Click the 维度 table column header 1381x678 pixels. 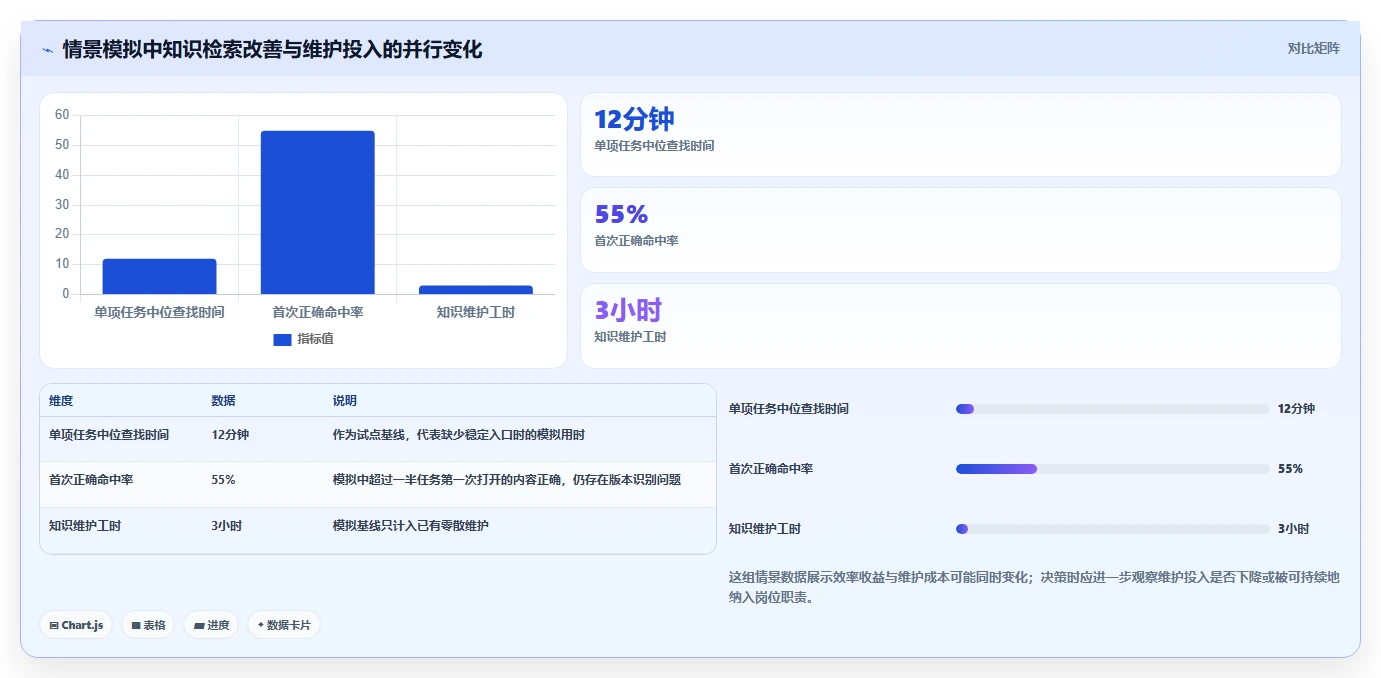click(61, 401)
